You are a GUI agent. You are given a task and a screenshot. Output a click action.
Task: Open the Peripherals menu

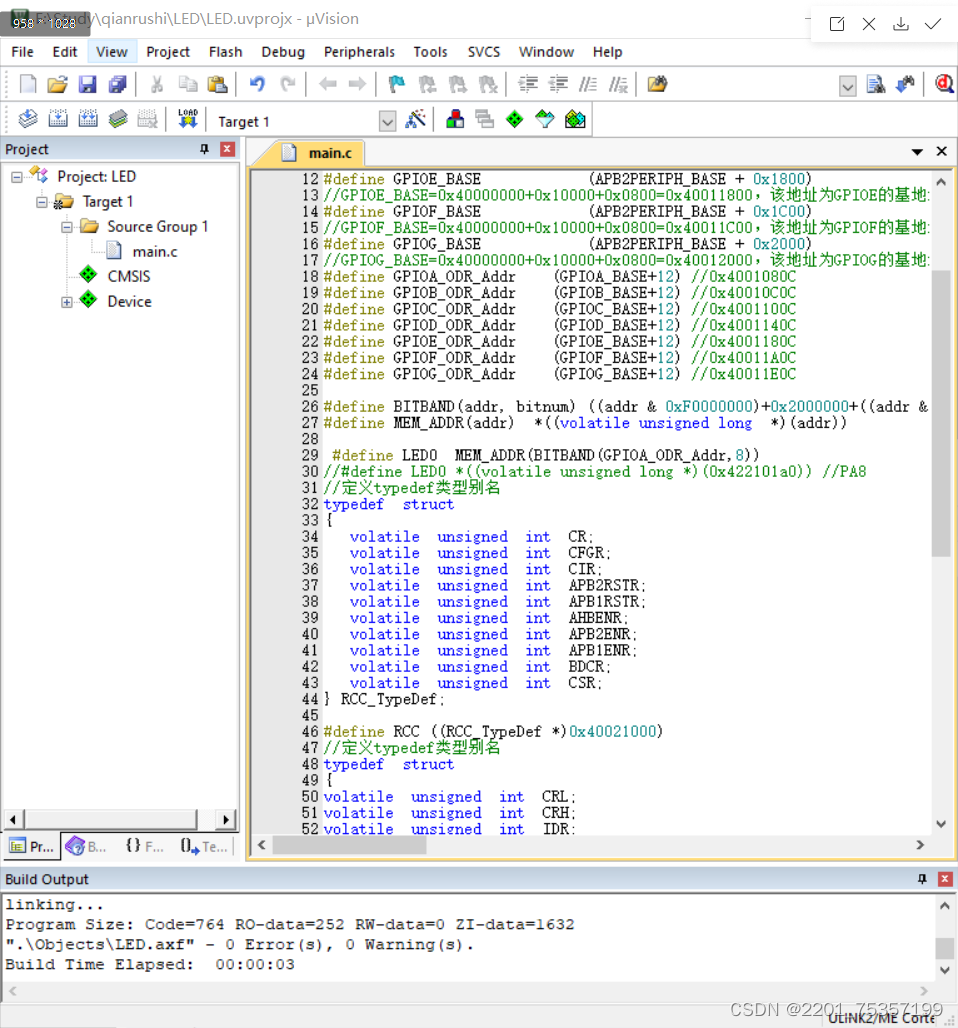point(359,52)
